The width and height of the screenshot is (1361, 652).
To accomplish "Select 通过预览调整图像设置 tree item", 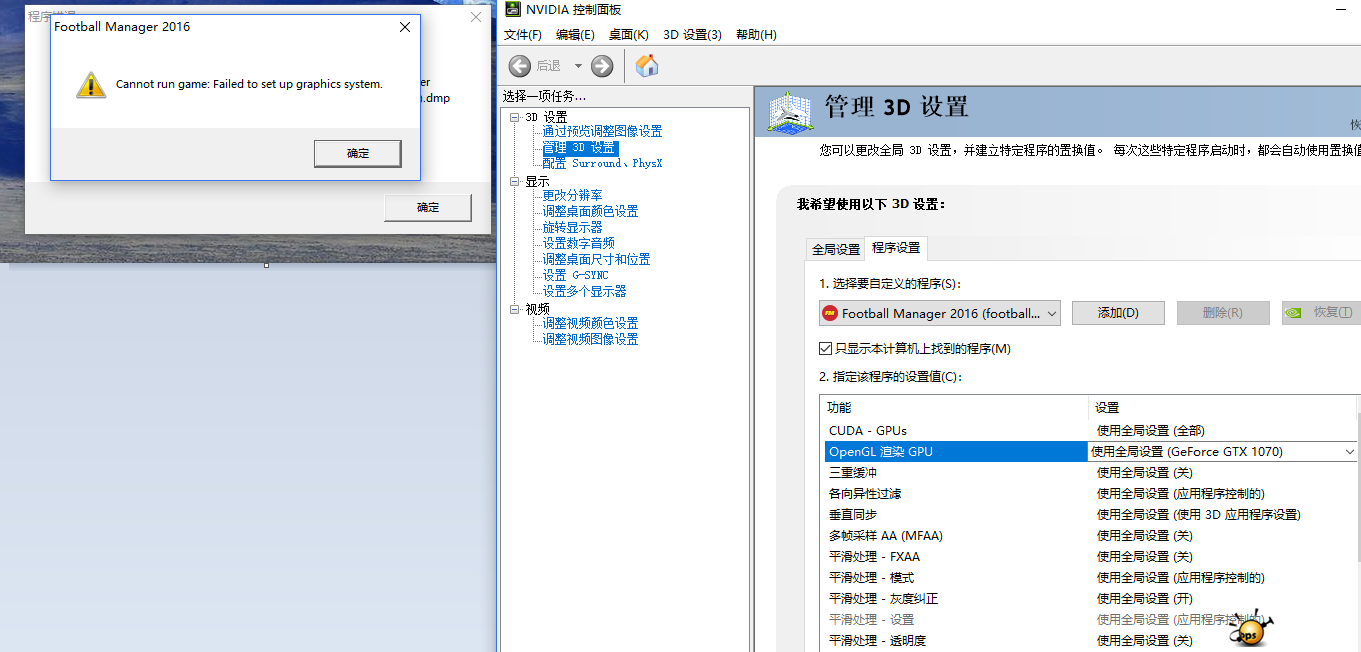I will pyautogui.click(x=602, y=131).
